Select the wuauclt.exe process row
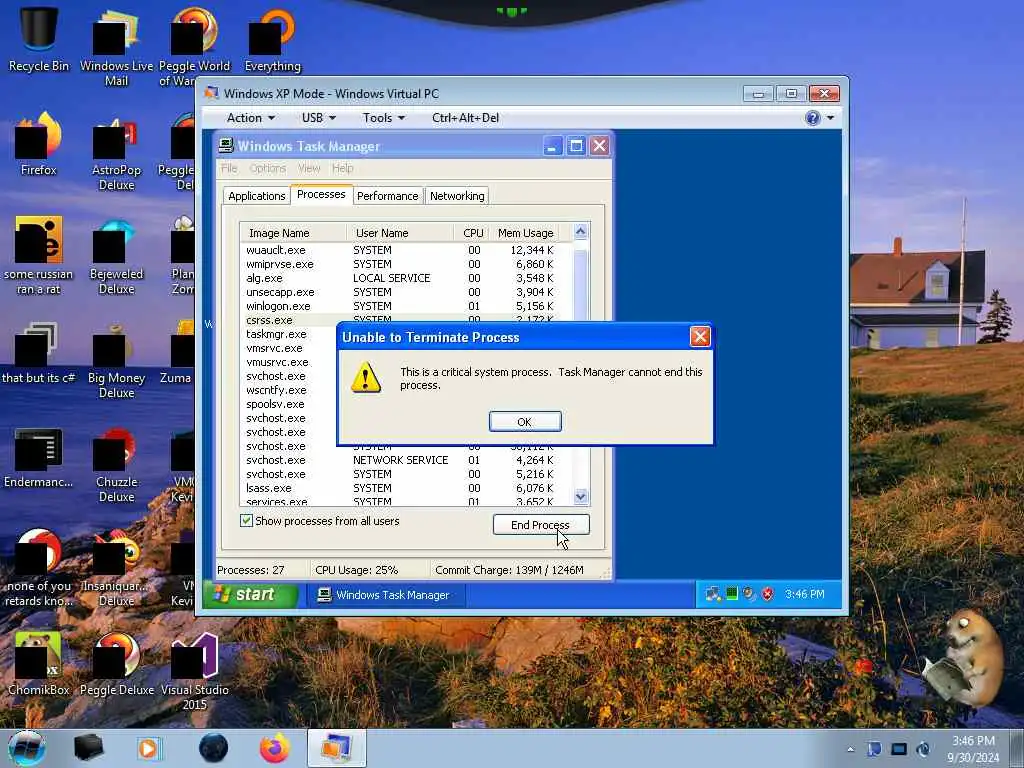1024x768 pixels. point(405,250)
